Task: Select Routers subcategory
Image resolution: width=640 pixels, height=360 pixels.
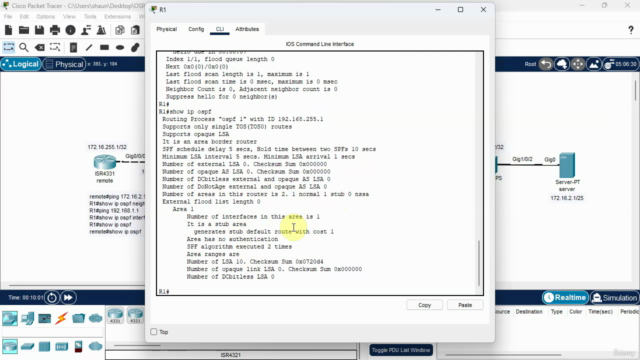Action: (10, 347)
